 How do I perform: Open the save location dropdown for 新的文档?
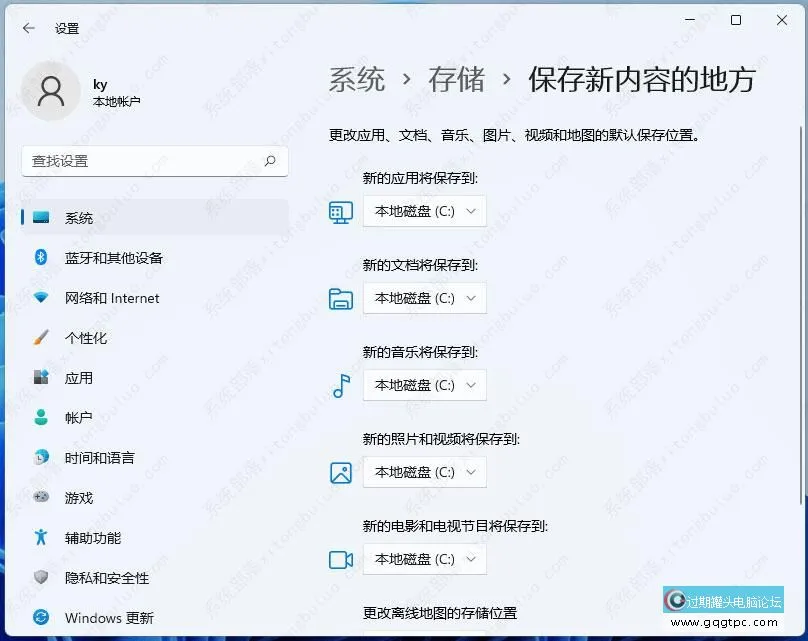point(424,298)
